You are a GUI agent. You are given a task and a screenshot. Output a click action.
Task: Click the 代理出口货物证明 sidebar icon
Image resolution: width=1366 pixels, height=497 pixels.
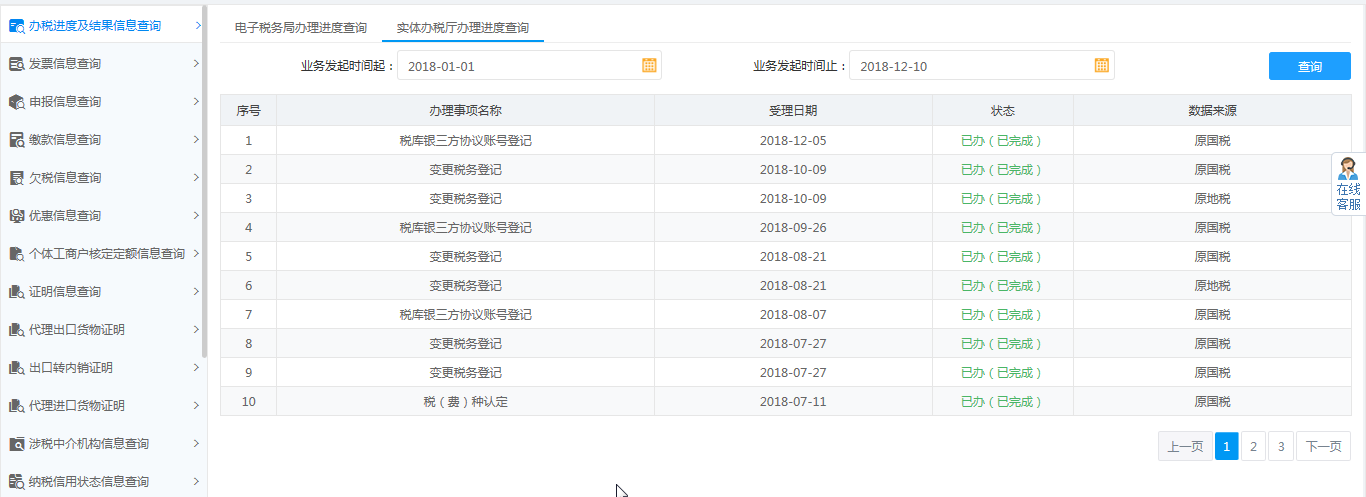pyautogui.click(x=16, y=330)
